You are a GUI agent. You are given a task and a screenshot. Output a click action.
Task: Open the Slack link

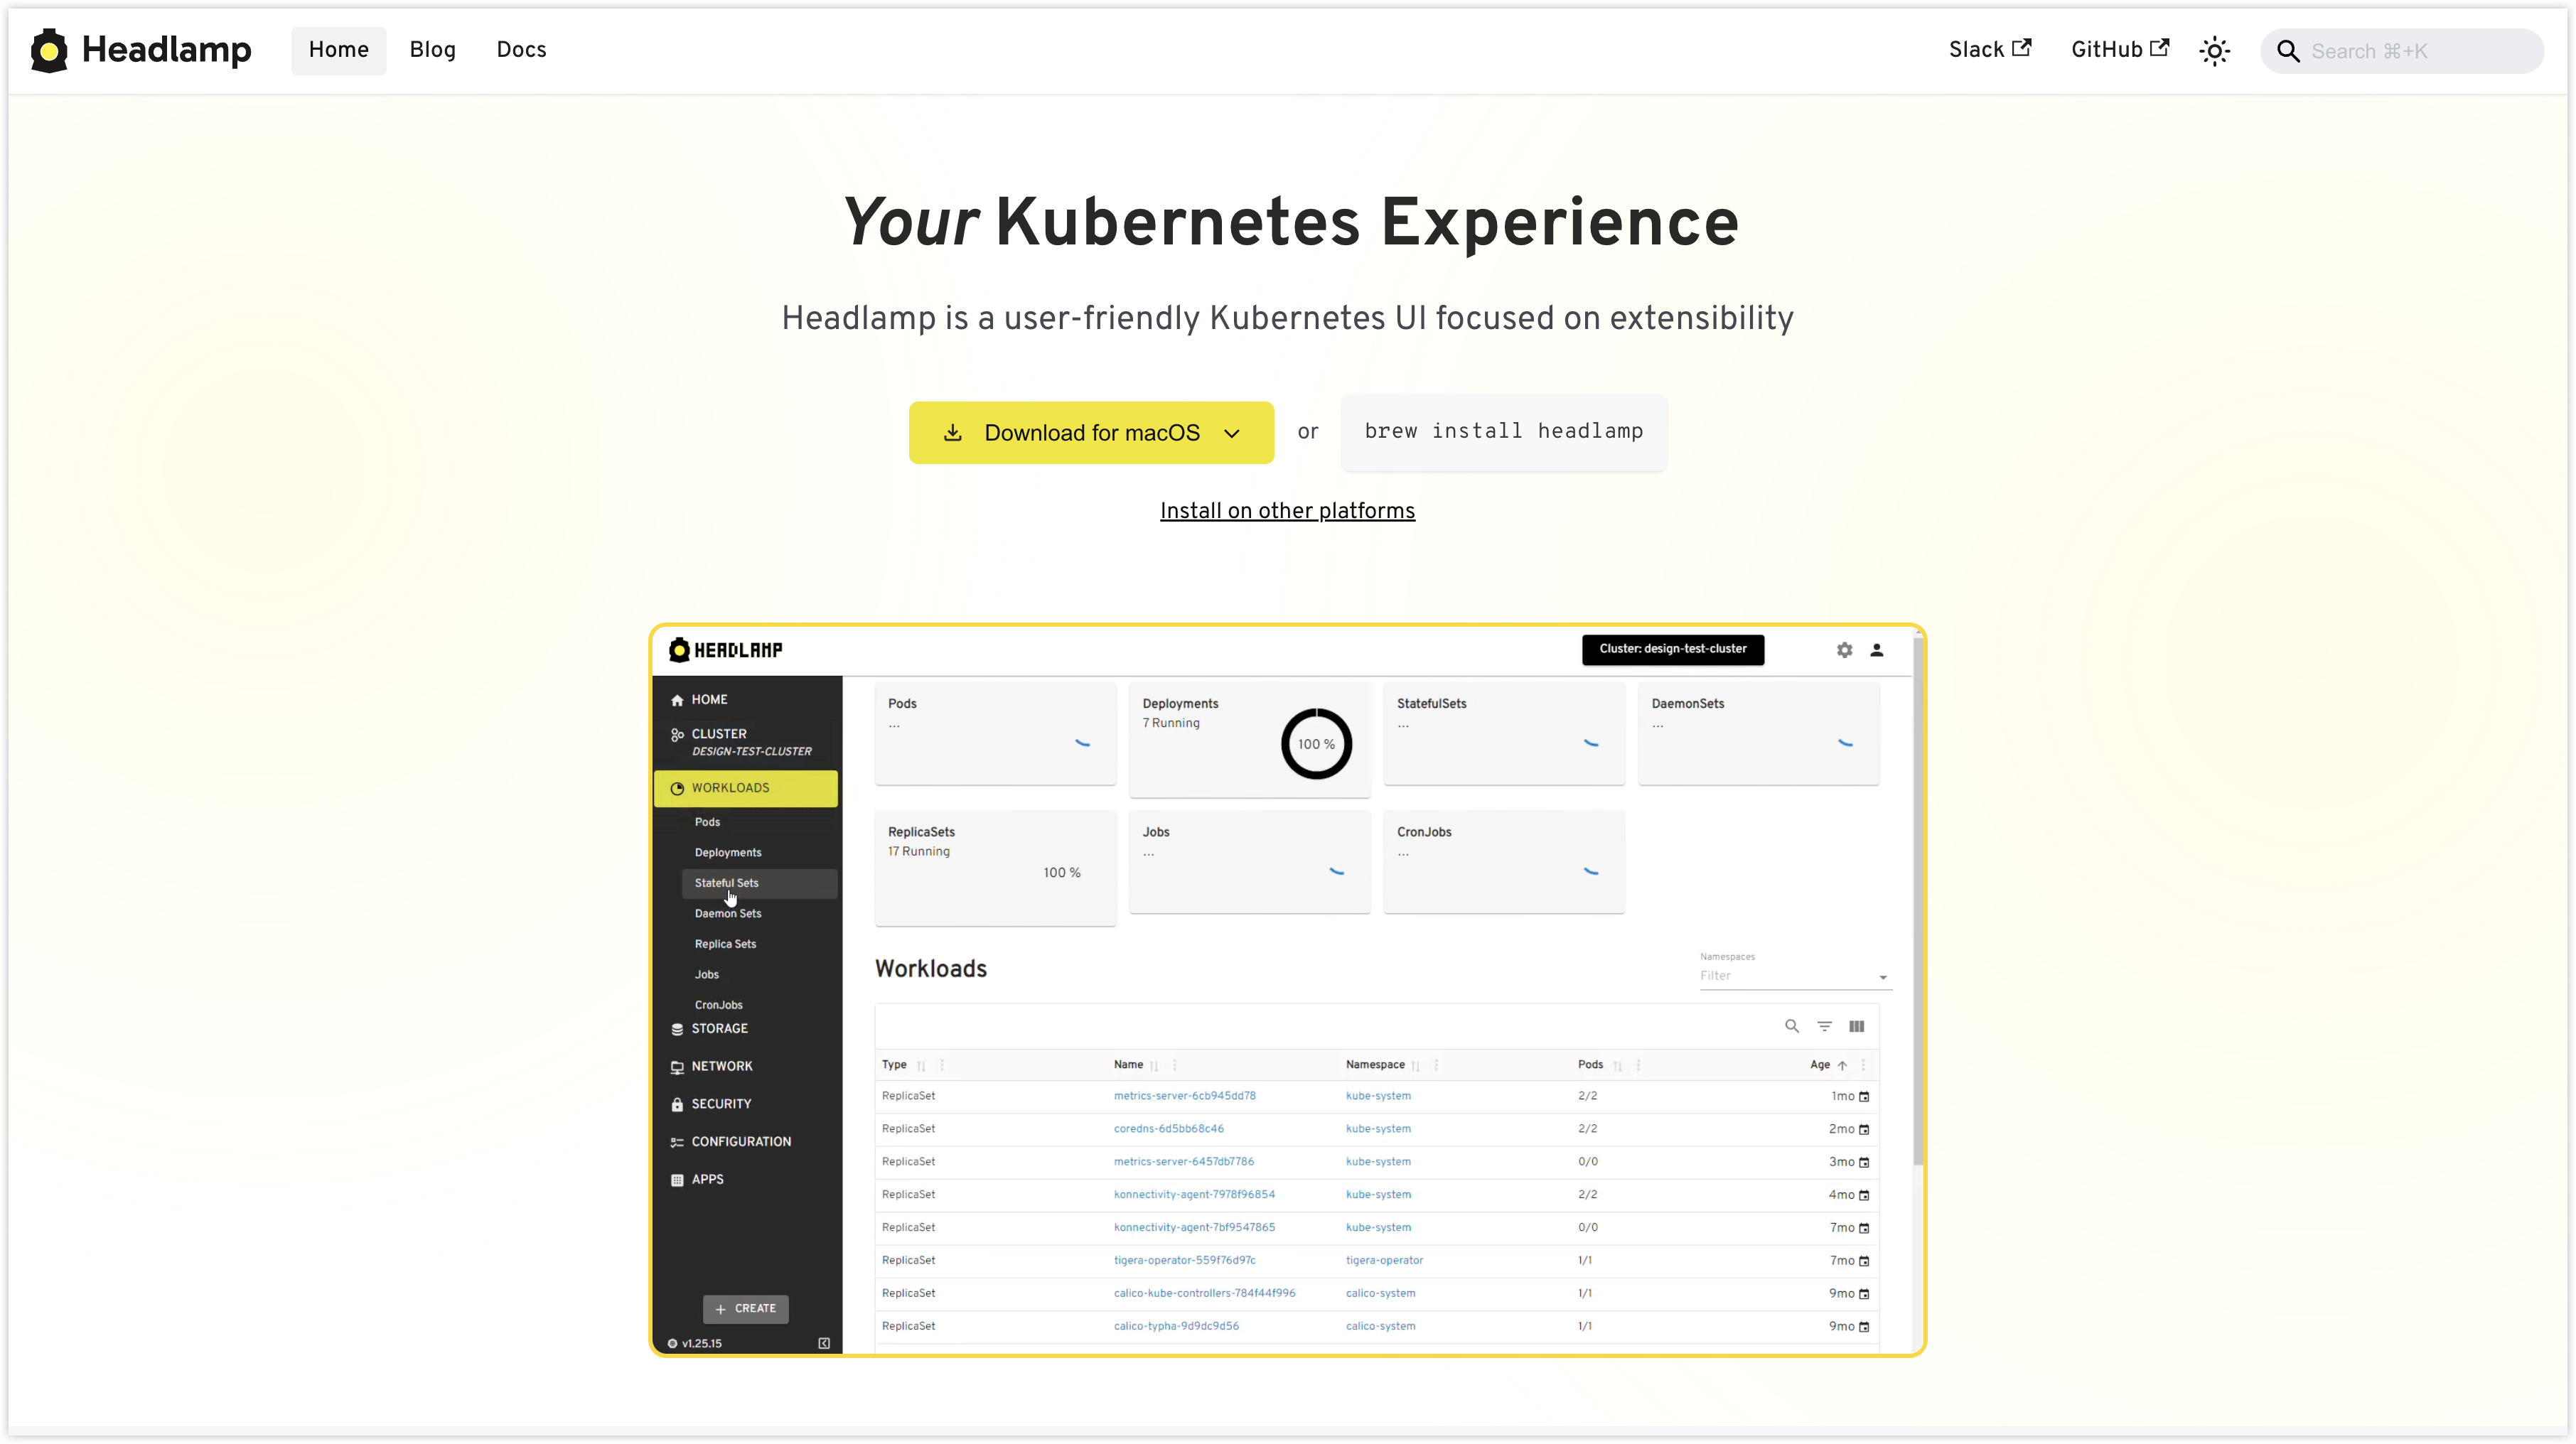click(x=1989, y=50)
